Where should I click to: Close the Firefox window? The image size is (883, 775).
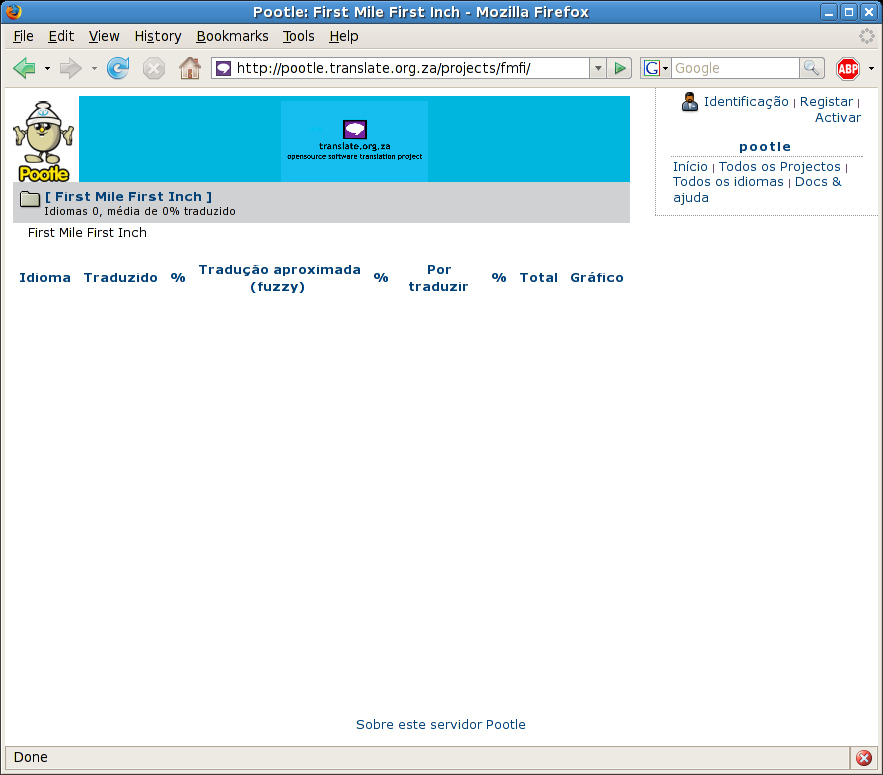(x=869, y=12)
